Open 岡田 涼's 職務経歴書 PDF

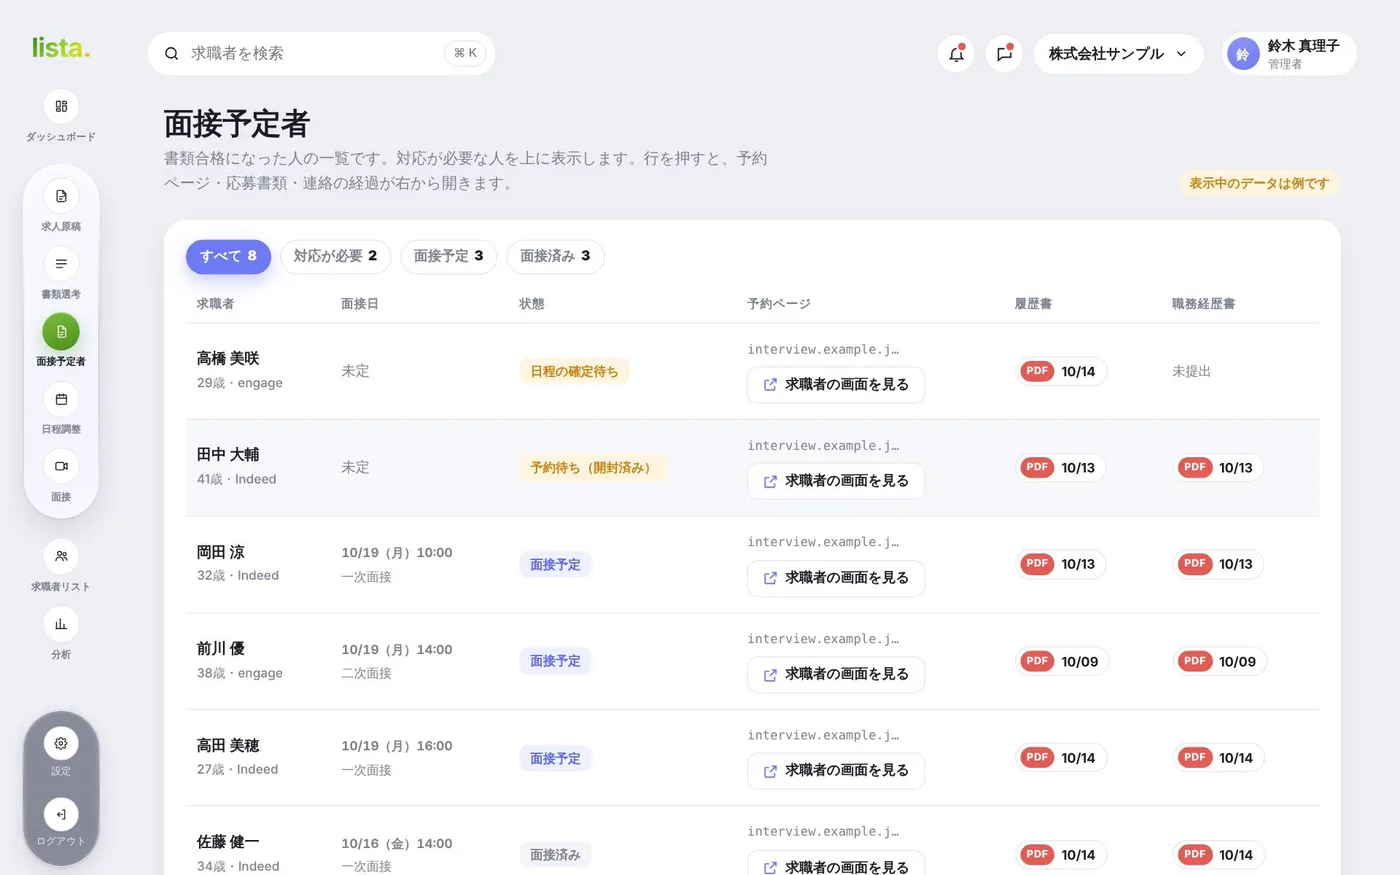pyautogui.click(x=1218, y=564)
